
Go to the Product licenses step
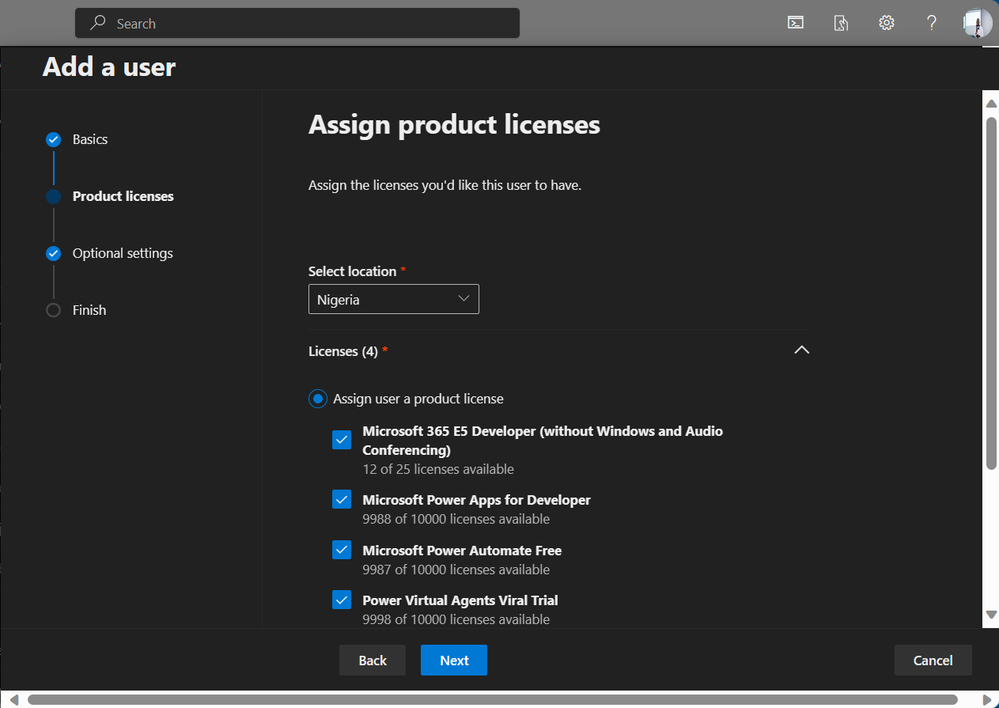pos(123,197)
